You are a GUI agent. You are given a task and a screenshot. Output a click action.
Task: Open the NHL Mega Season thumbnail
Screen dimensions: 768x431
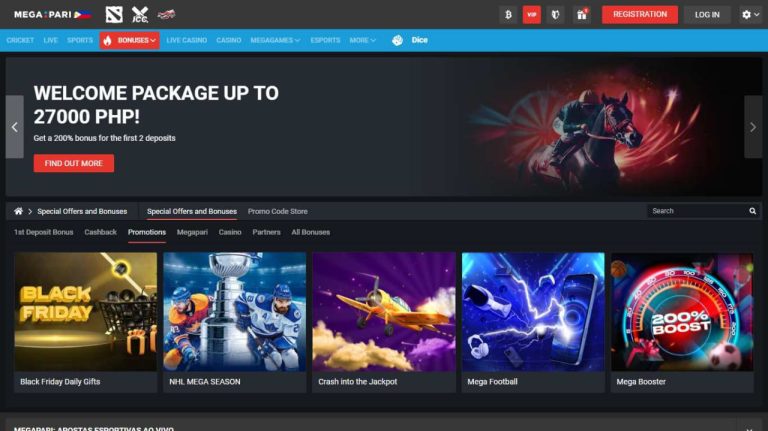(235, 311)
